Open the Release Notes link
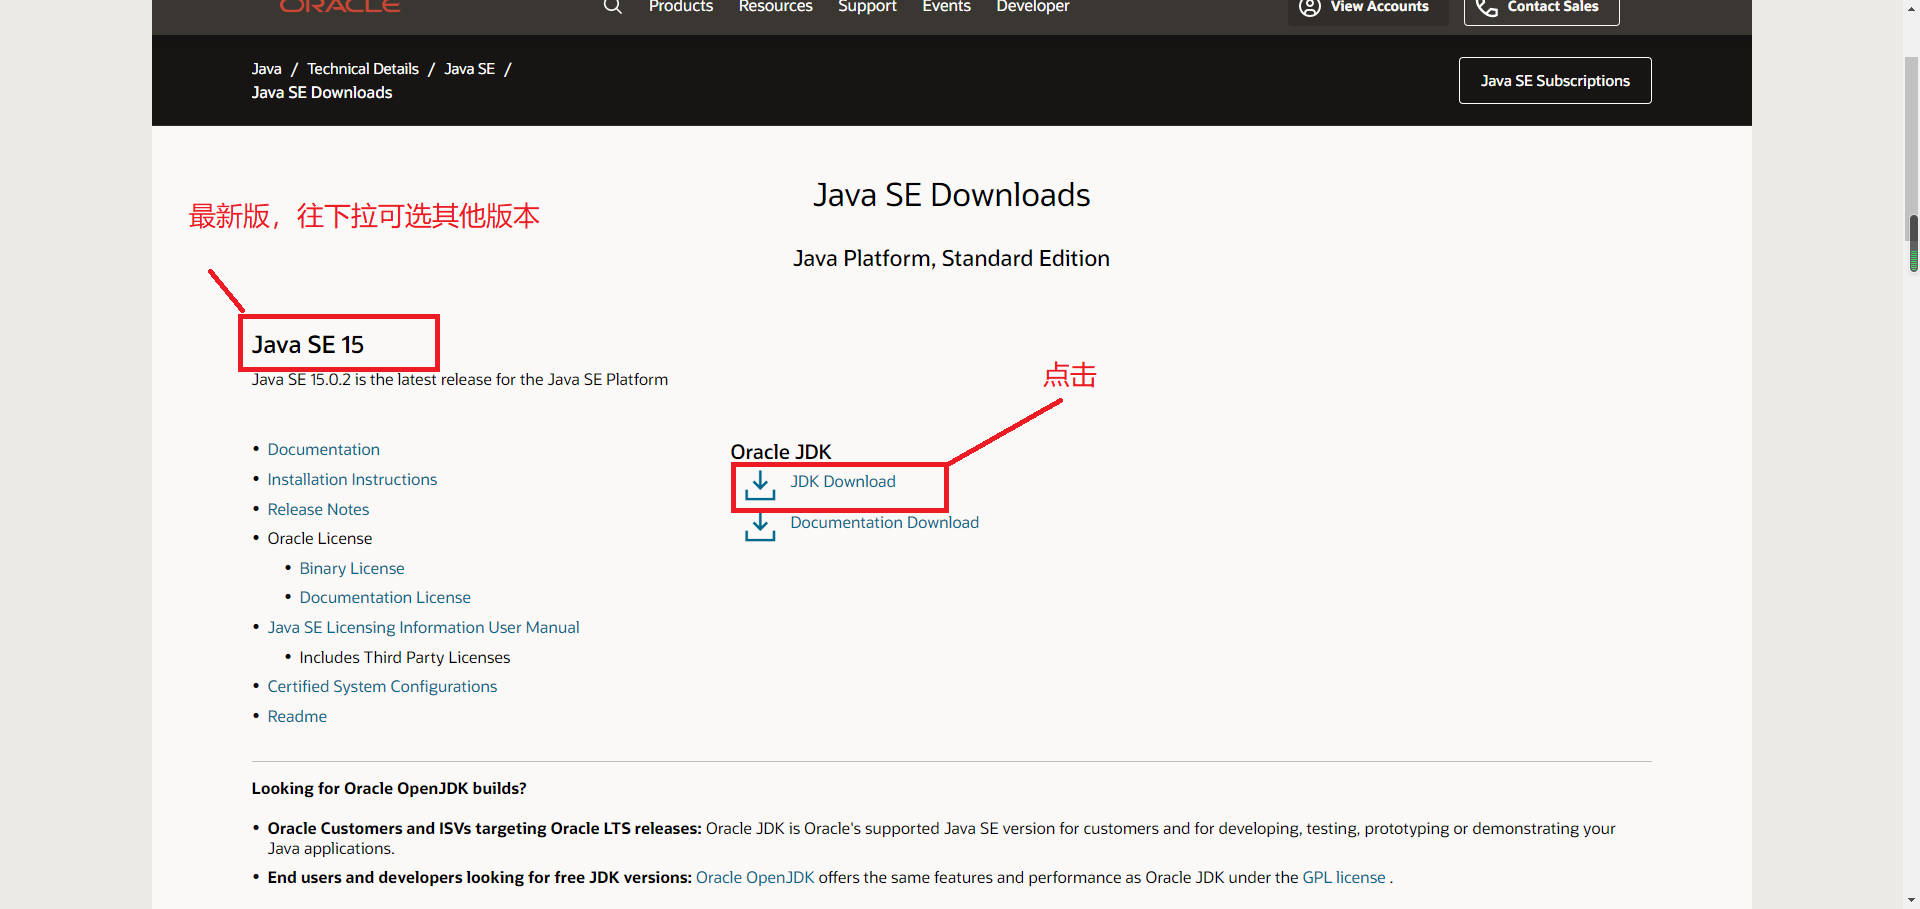The width and height of the screenshot is (1920, 909). (318, 509)
